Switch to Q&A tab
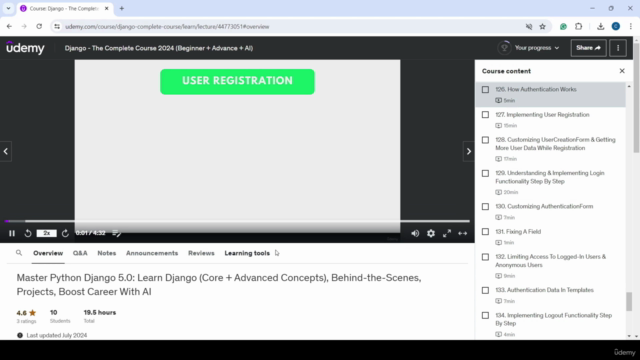Viewport: 640px width, 360px height. (x=80, y=253)
